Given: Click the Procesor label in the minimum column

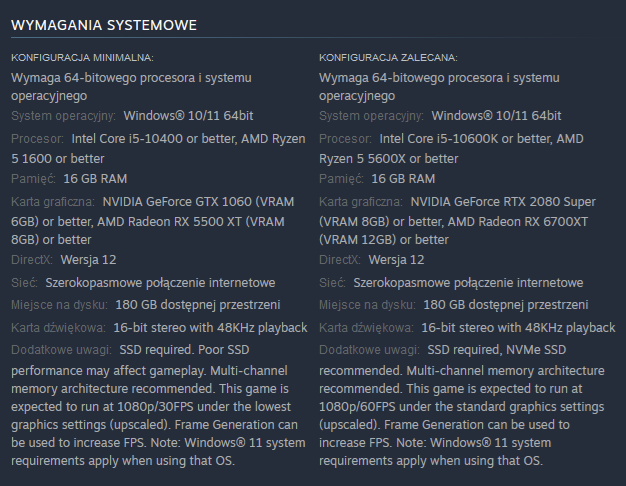Looking at the screenshot, I should pos(38,138).
